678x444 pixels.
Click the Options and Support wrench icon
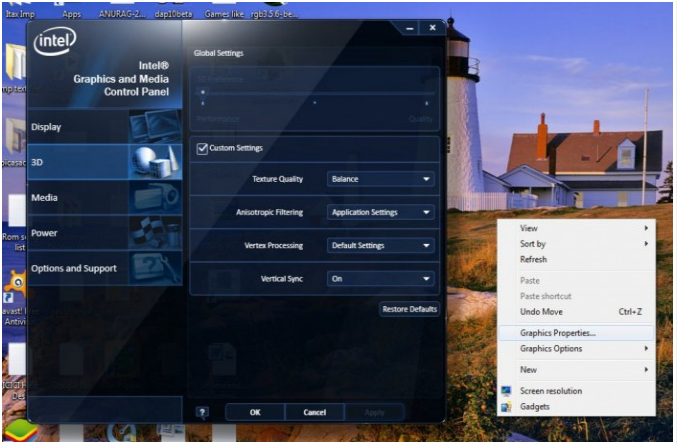click(x=155, y=268)
